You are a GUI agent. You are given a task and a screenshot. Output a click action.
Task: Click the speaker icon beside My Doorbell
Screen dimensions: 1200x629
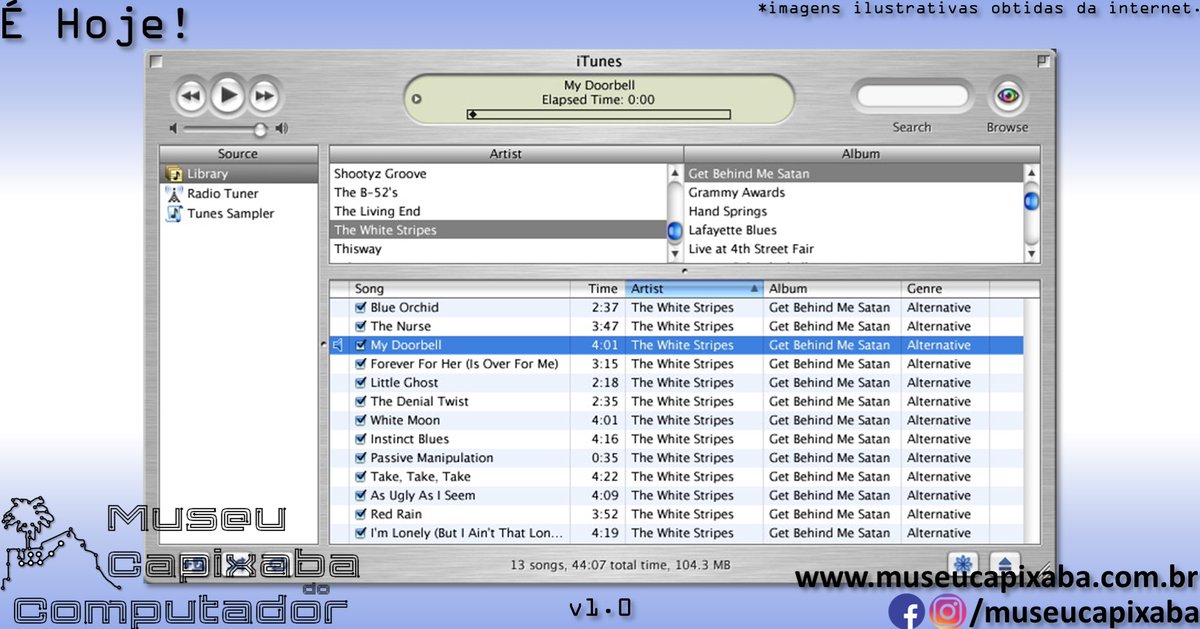pyautogui.click(x=338, y=345)
